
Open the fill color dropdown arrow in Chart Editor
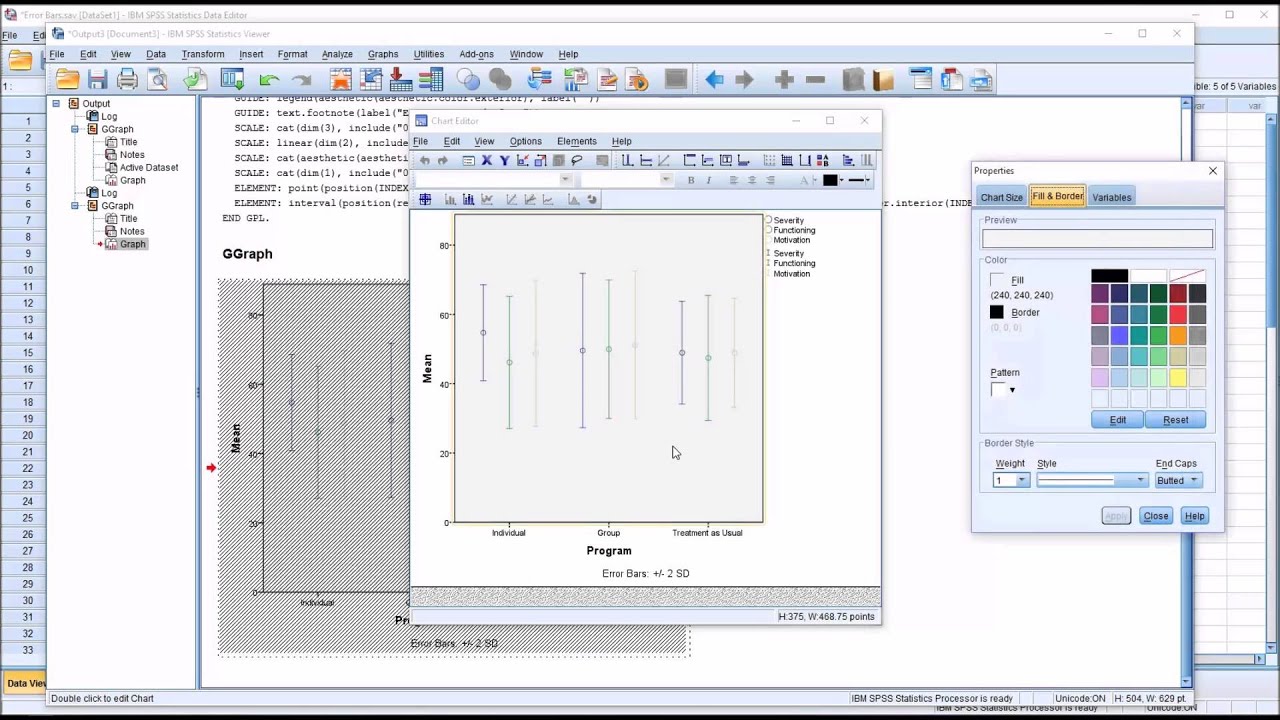[843, 180]
